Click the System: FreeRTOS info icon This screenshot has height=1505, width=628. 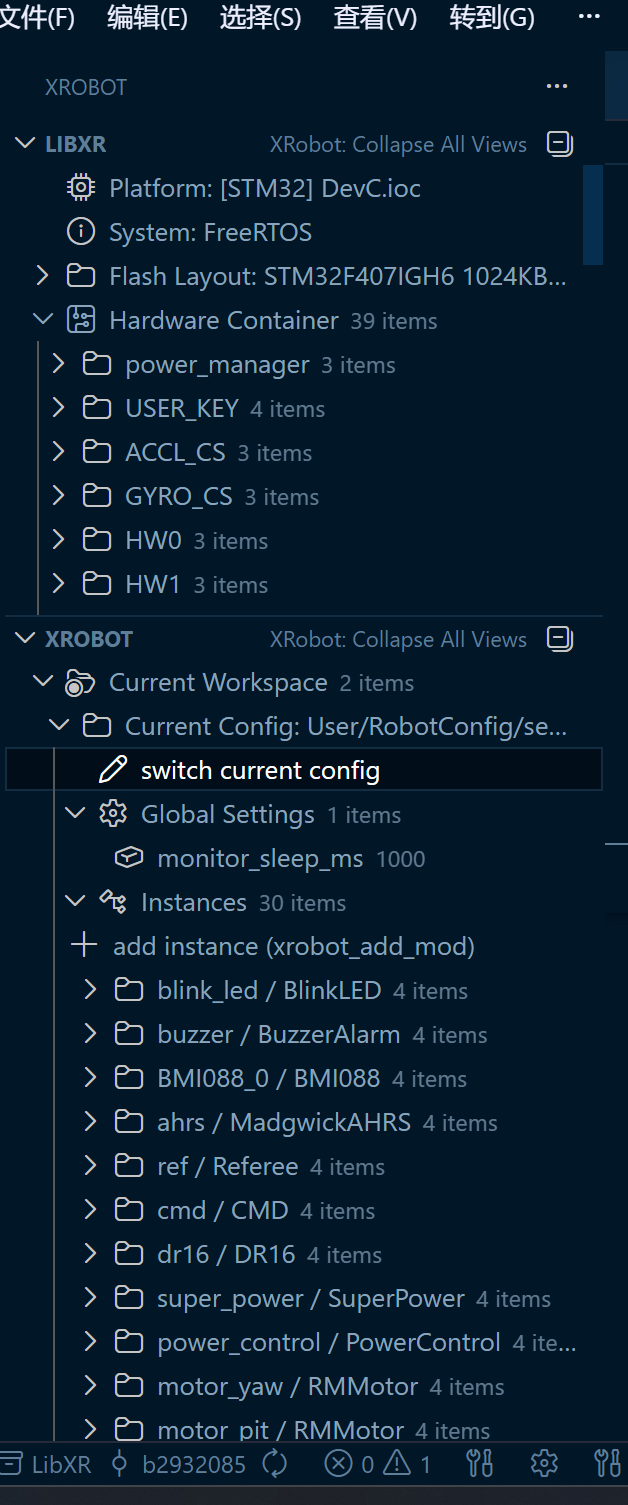point(81,231)
